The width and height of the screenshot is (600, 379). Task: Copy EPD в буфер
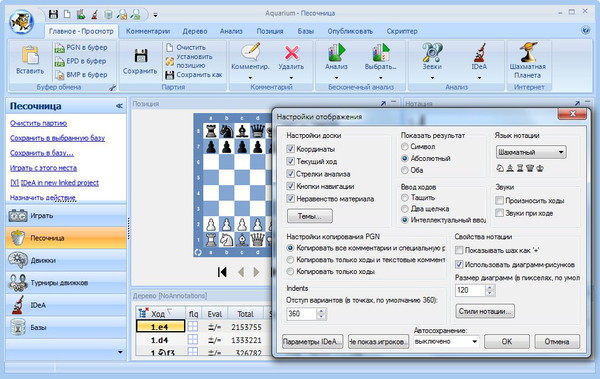[81, 61]
